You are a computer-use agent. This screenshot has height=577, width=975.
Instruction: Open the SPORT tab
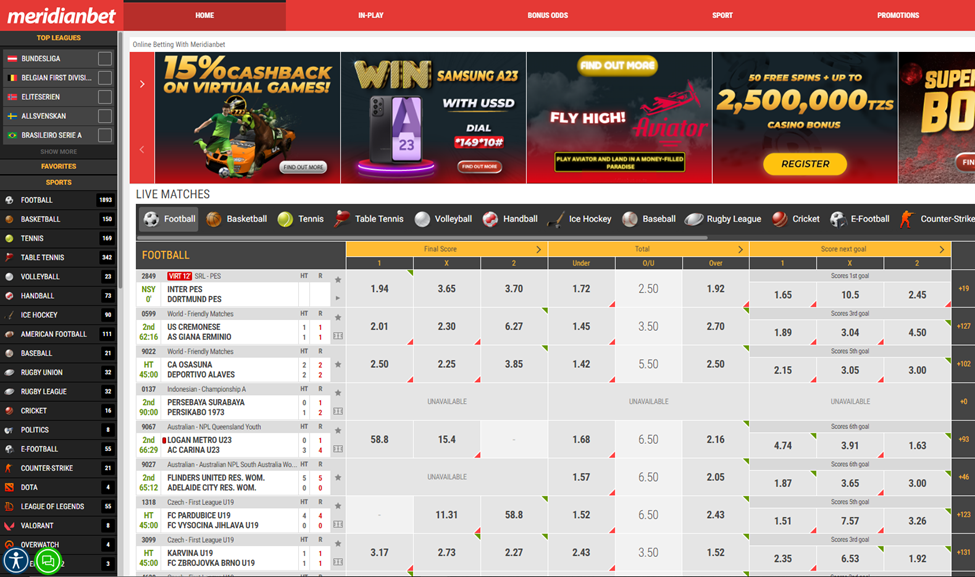point(722,16)
